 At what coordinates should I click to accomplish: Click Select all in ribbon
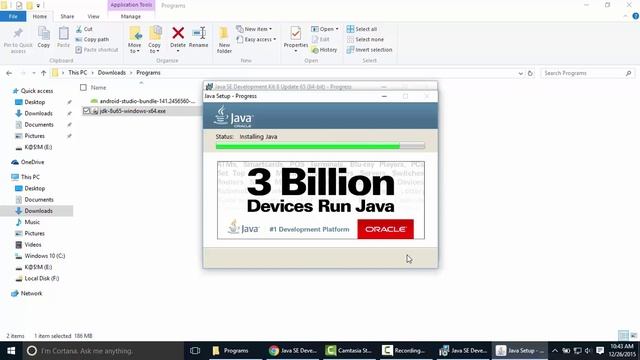[x=362, y=29]
